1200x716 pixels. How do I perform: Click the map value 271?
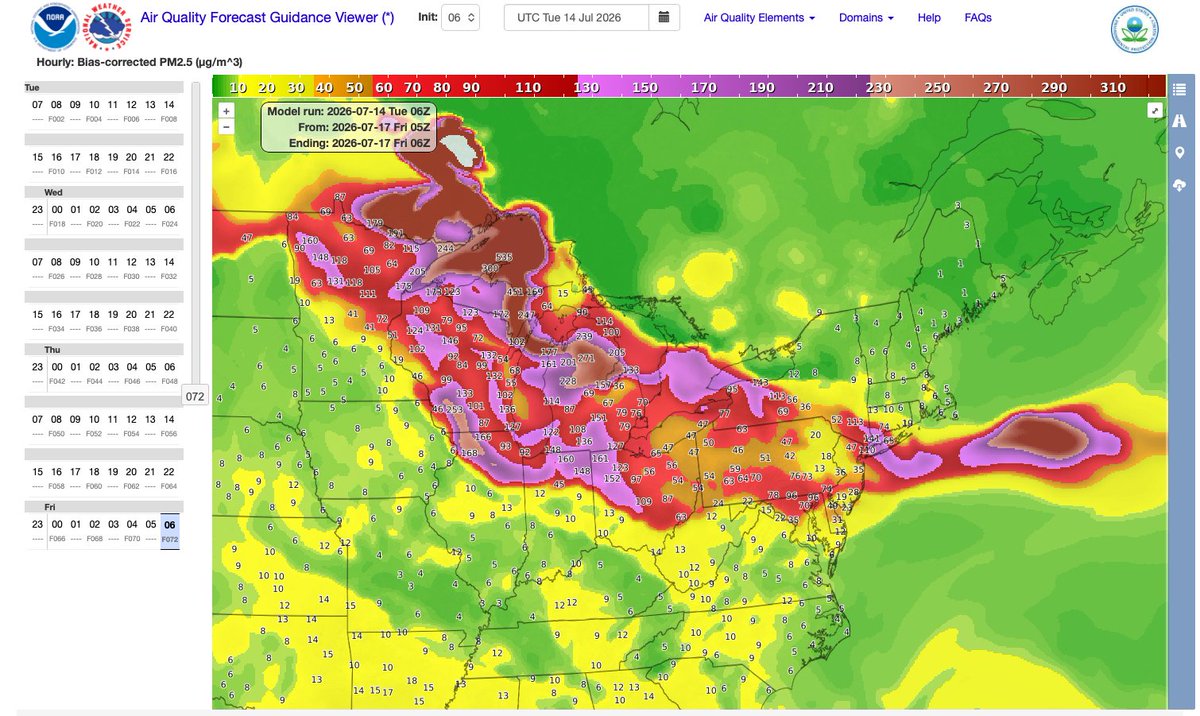[x=586, y=358]
